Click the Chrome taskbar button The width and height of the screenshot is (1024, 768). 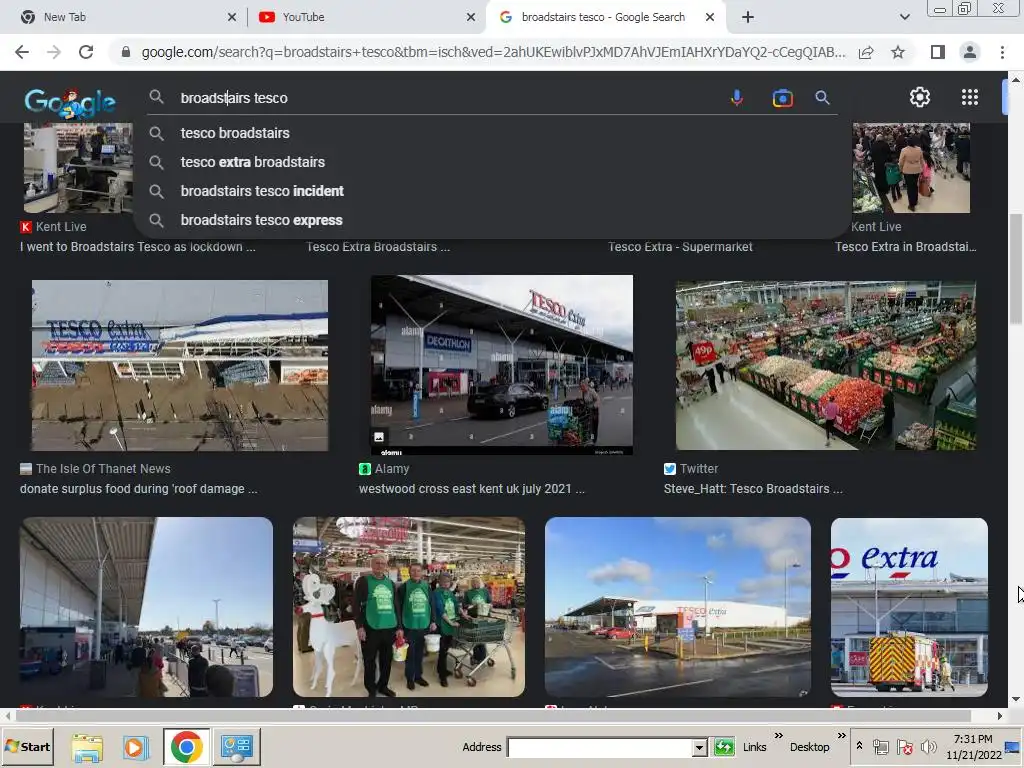coord(187,746)
